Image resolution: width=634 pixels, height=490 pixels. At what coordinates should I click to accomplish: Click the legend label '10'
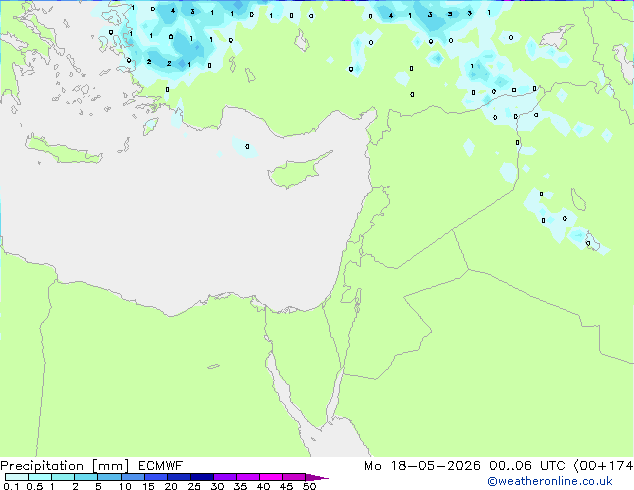click(125, 486)
